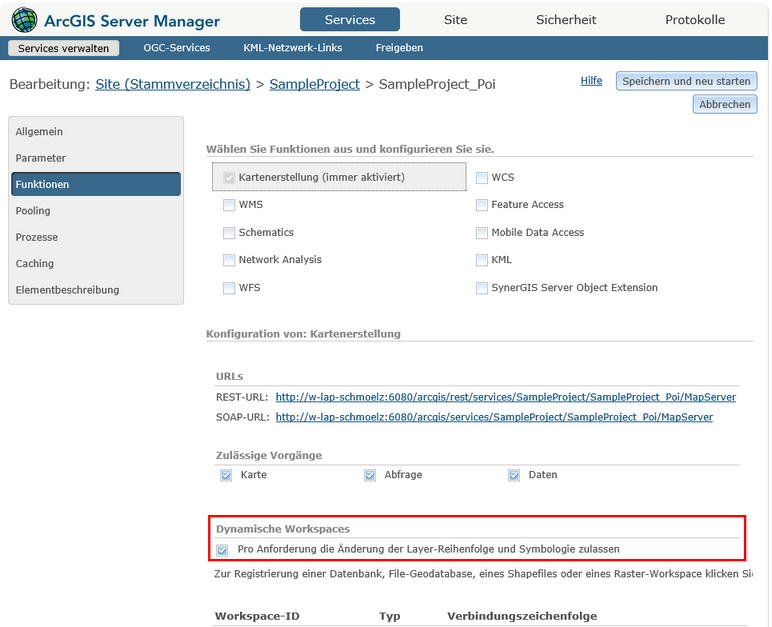772x627 pixels.
Task: Open the Site main tab
Action: 455,20
